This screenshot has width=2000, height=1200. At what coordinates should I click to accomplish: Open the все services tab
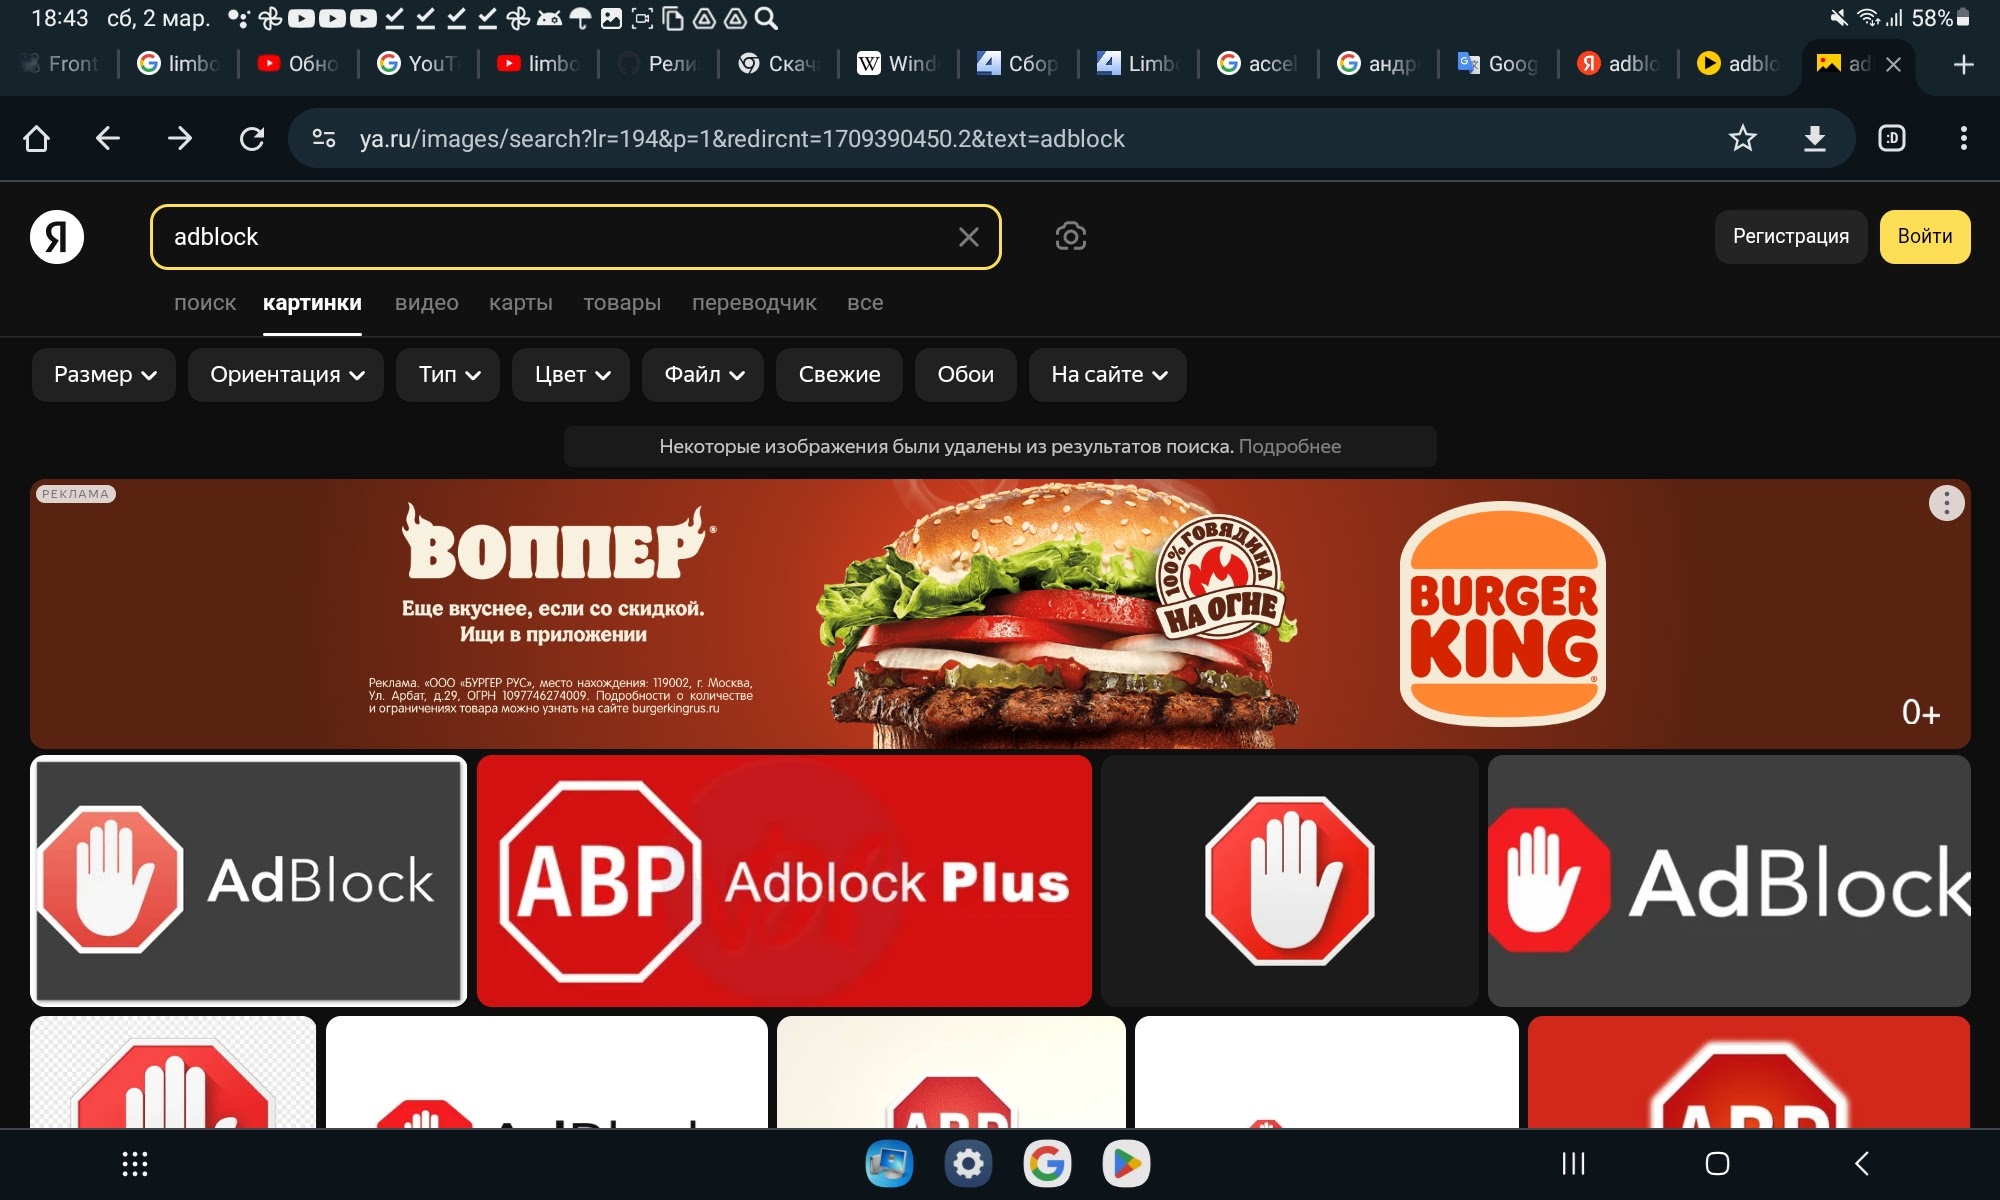[865, 303]
